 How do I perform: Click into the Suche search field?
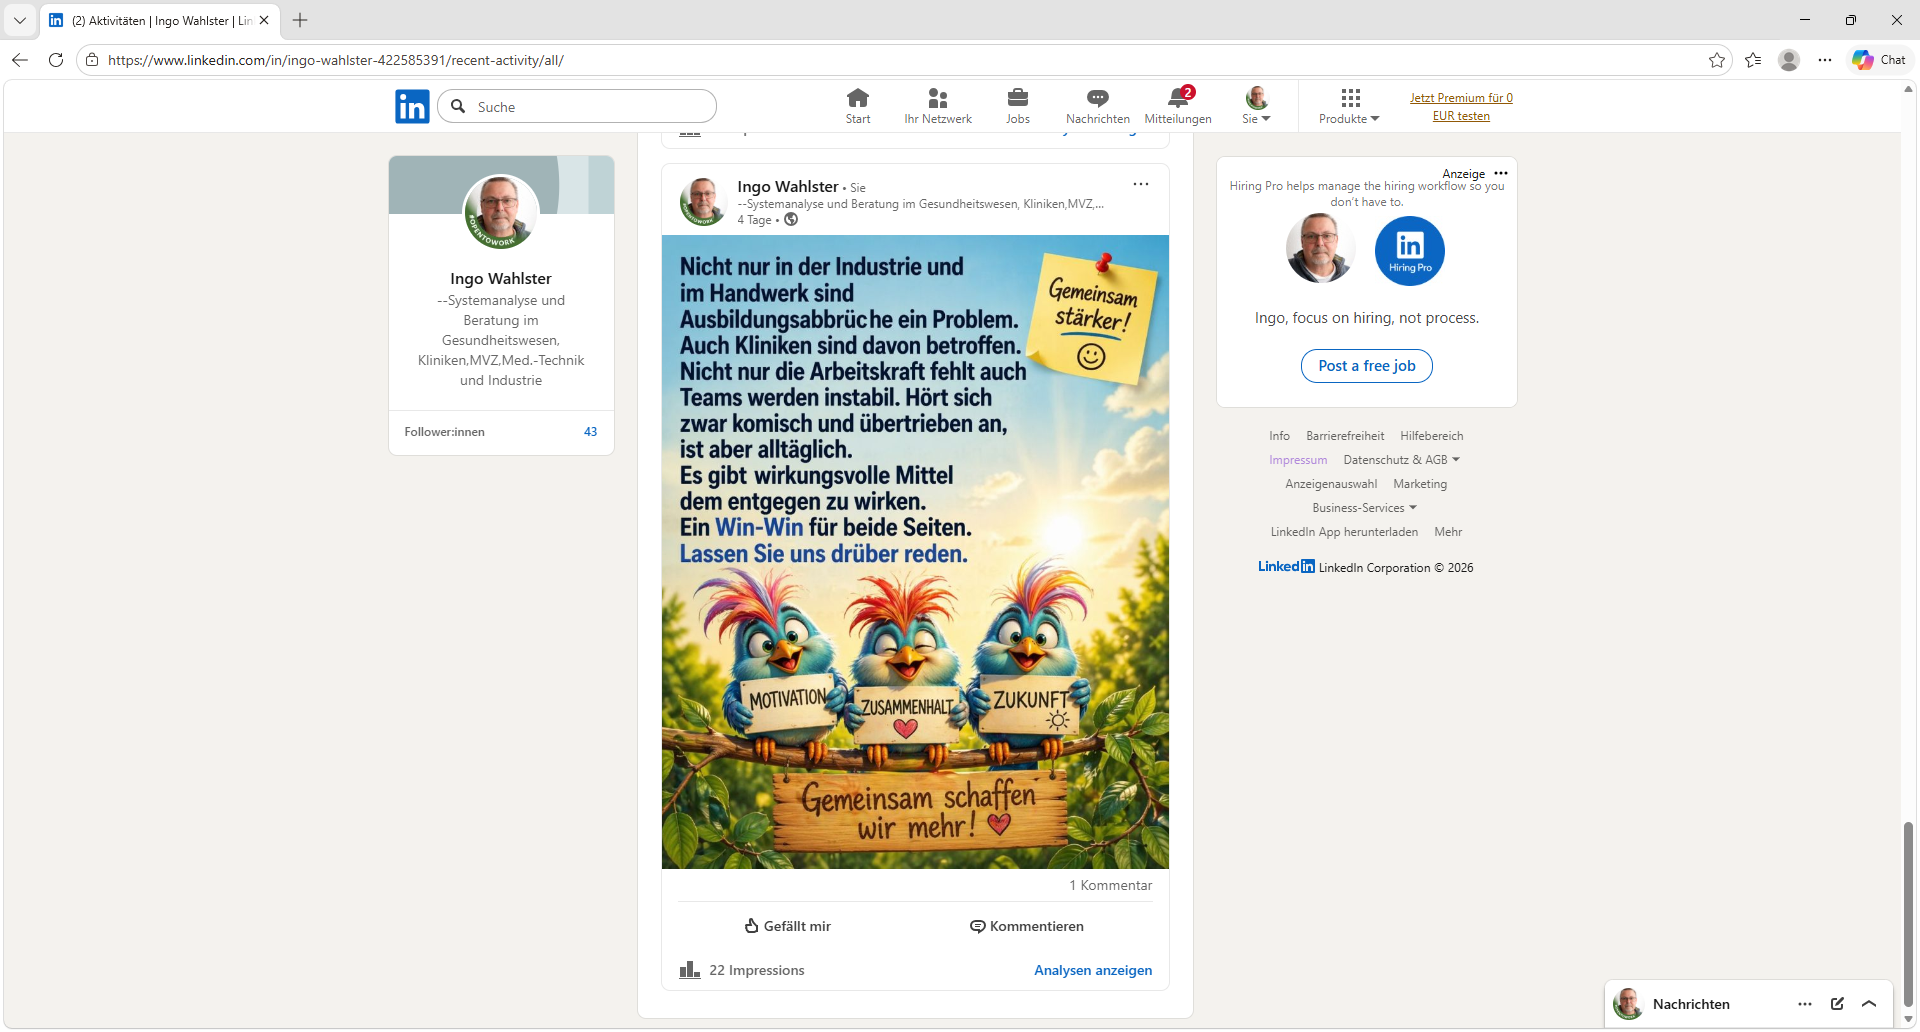pyautogui.click(x=577, y=107)
